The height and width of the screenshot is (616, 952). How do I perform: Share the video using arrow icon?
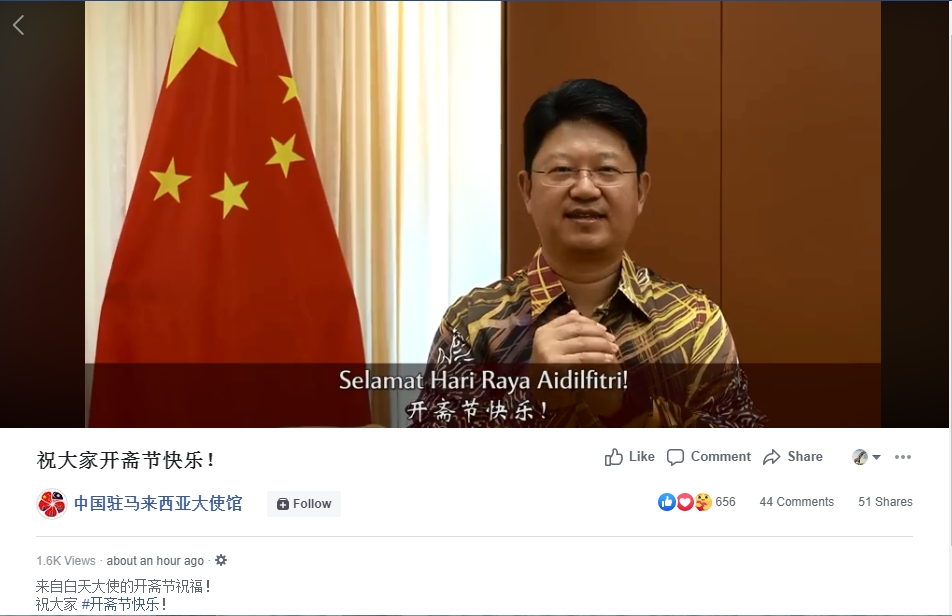coord(793,456)
